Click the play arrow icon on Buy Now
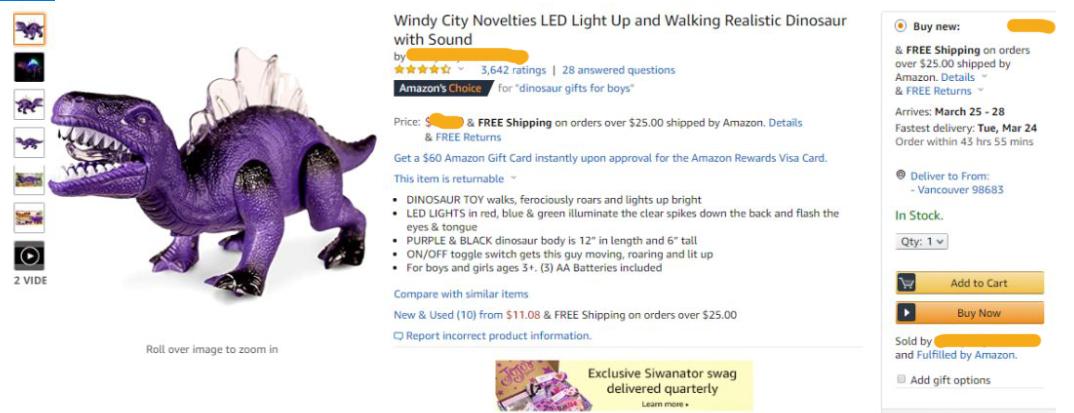The image size is (1074, 413). pyautogui.click(x=907, y=313)
